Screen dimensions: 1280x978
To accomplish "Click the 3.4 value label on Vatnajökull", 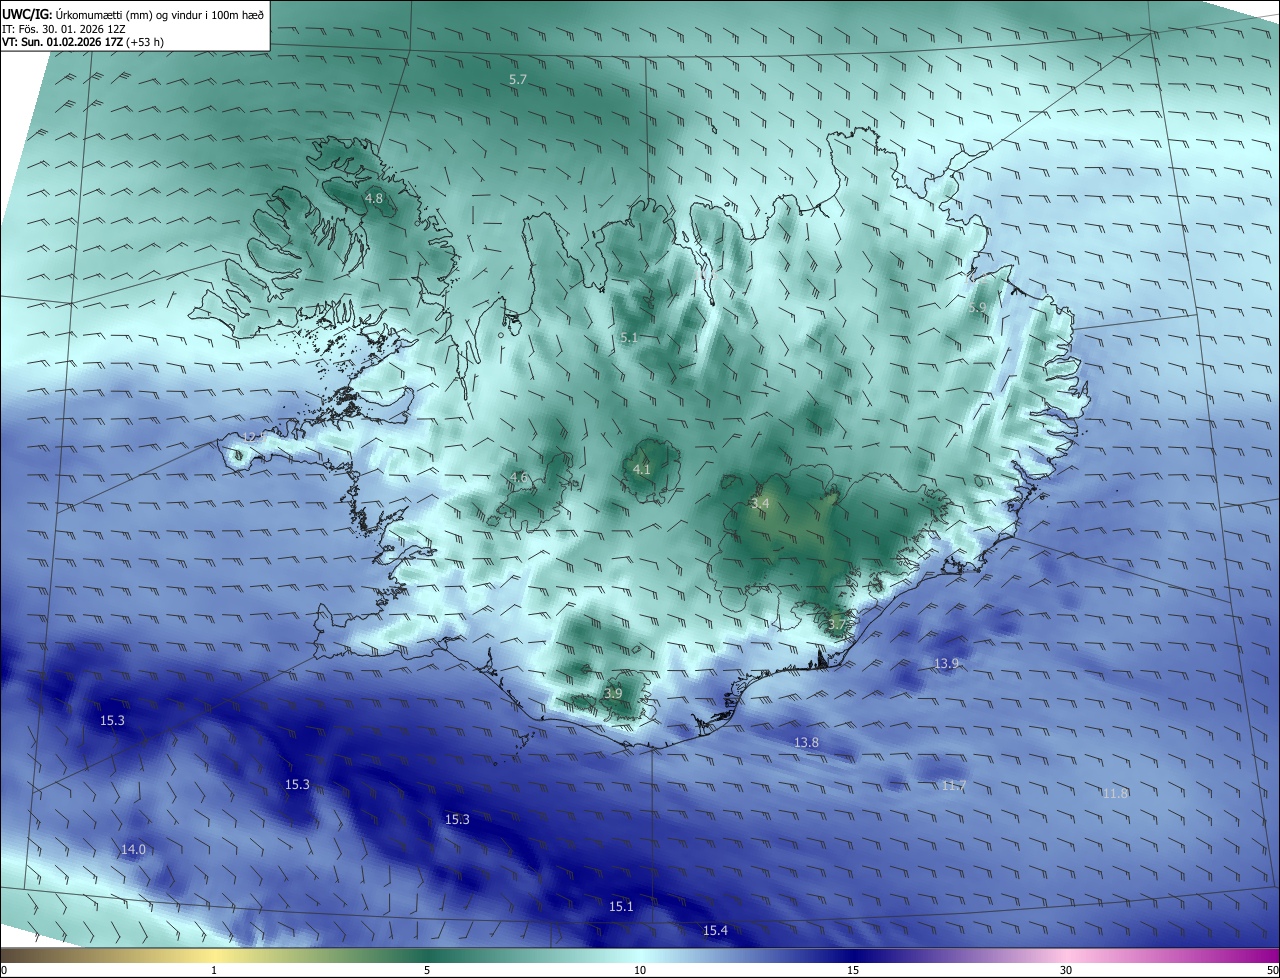I will pyautogui.click(x=760, y=503).
